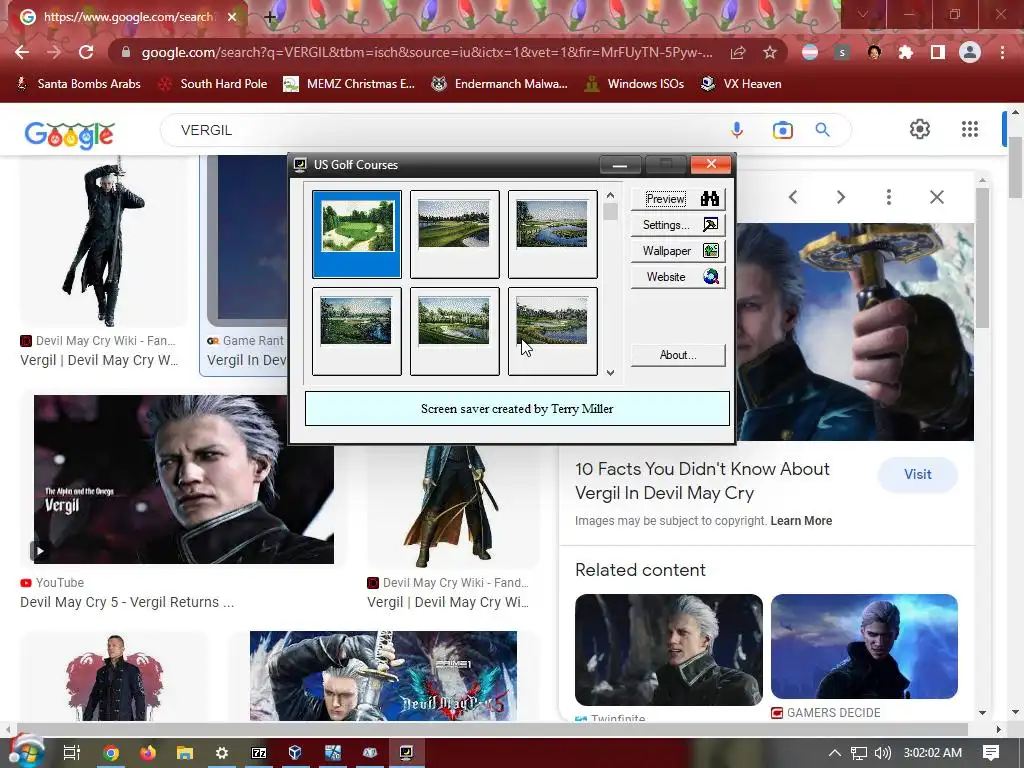Close the US Golf Courses window

(711, 164)
